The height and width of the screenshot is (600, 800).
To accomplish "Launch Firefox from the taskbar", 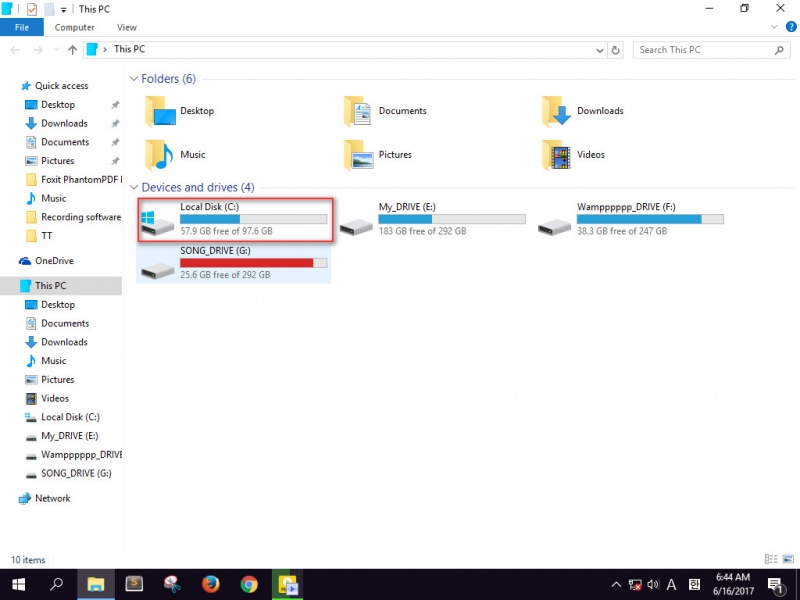I will point(210,584).
